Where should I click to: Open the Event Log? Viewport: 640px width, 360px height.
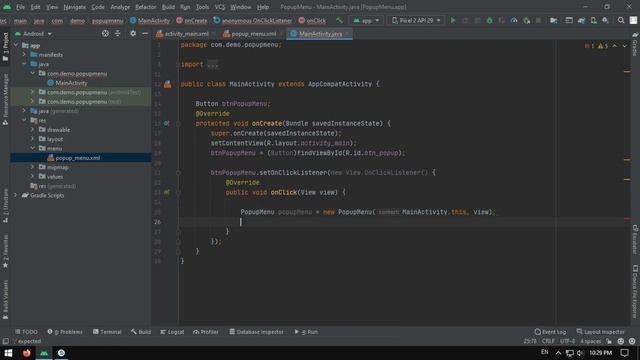coord(550,332)
